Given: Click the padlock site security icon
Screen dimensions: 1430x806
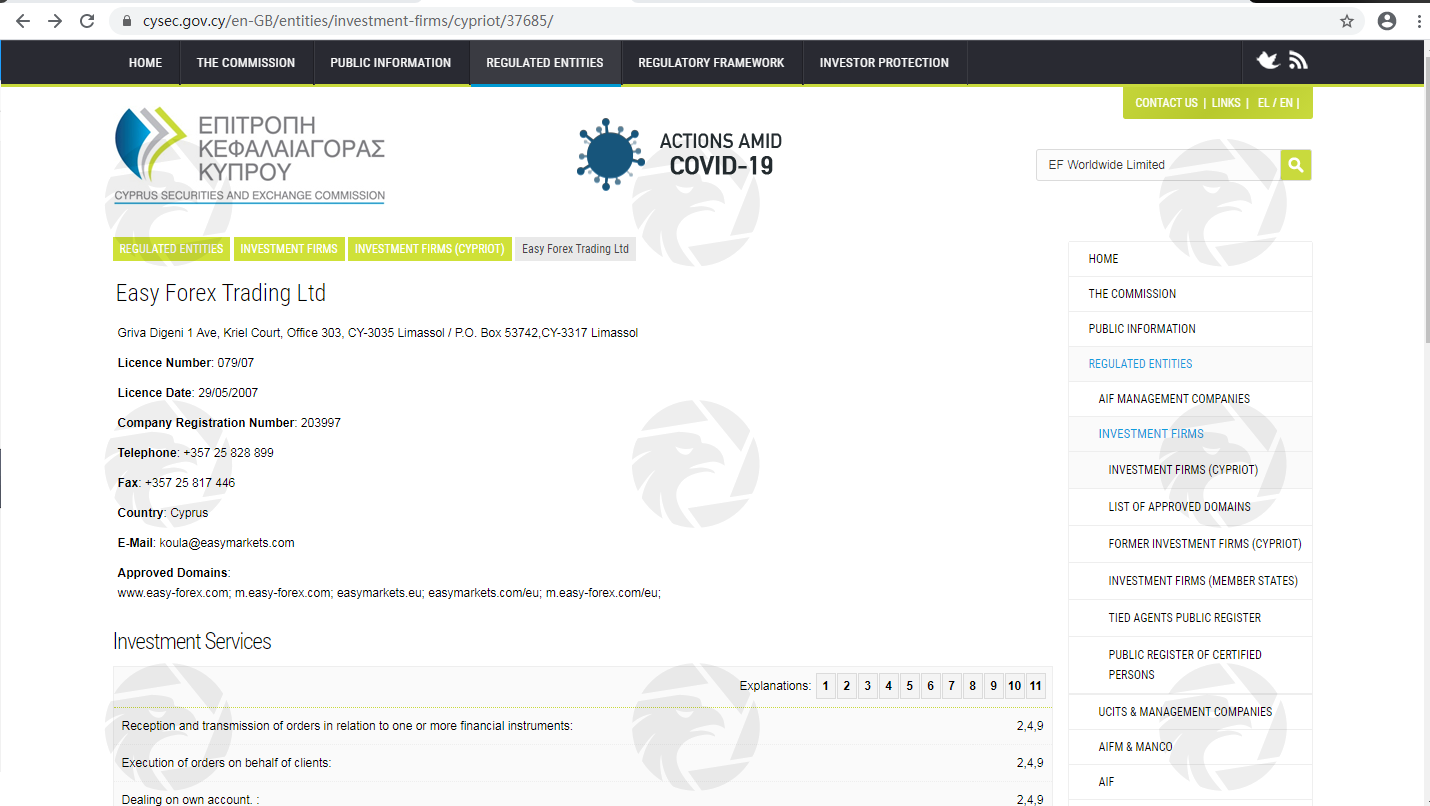Looking at the screenshot, I should [126, 21].
